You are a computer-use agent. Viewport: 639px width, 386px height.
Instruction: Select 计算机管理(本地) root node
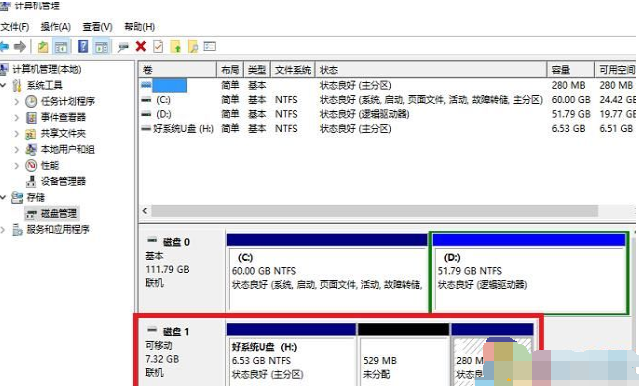pos(46,69)
